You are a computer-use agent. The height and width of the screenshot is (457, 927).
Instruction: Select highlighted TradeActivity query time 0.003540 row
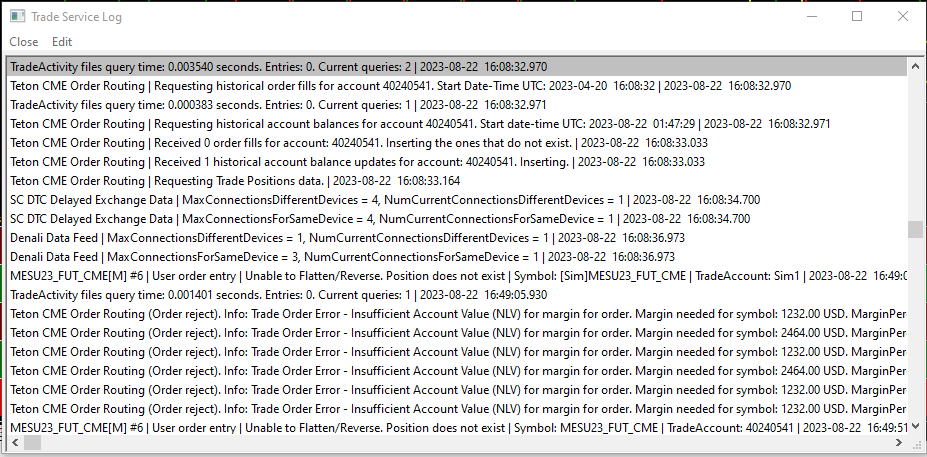(456, 67)
